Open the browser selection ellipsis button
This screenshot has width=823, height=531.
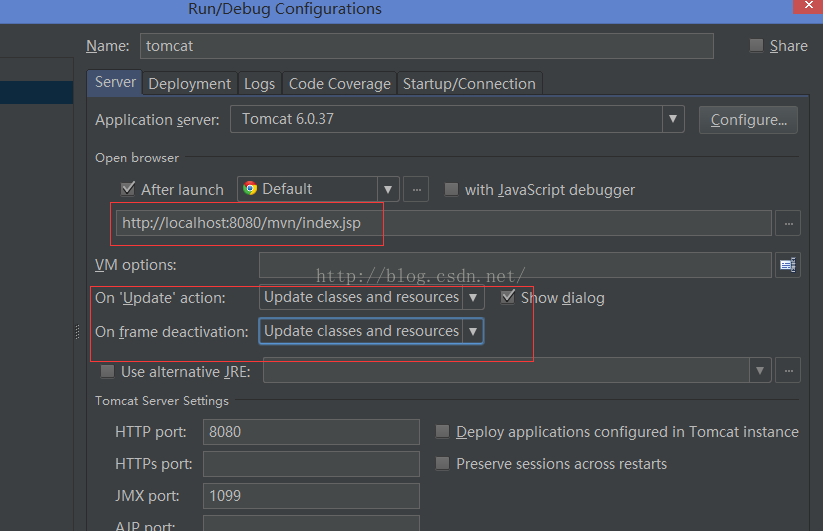pos(416,189)
